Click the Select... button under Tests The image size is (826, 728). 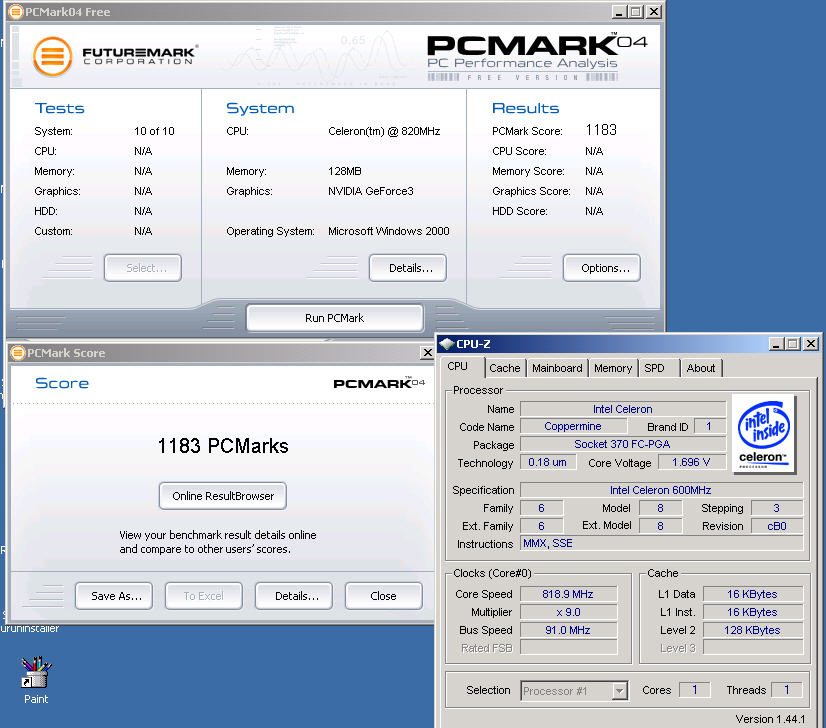pyautogui.click(x=143, y=268)
